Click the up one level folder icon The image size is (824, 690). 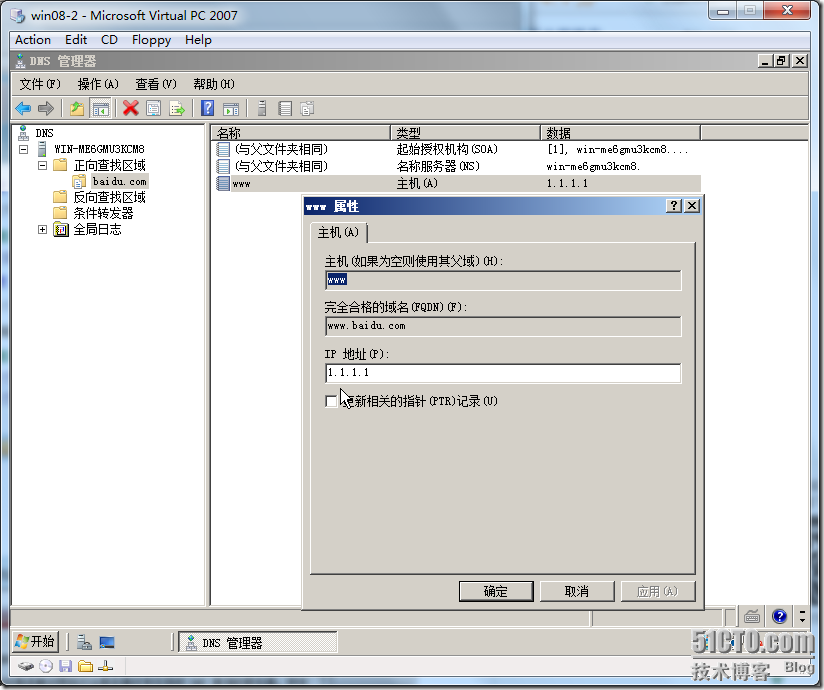click(74, 108)
